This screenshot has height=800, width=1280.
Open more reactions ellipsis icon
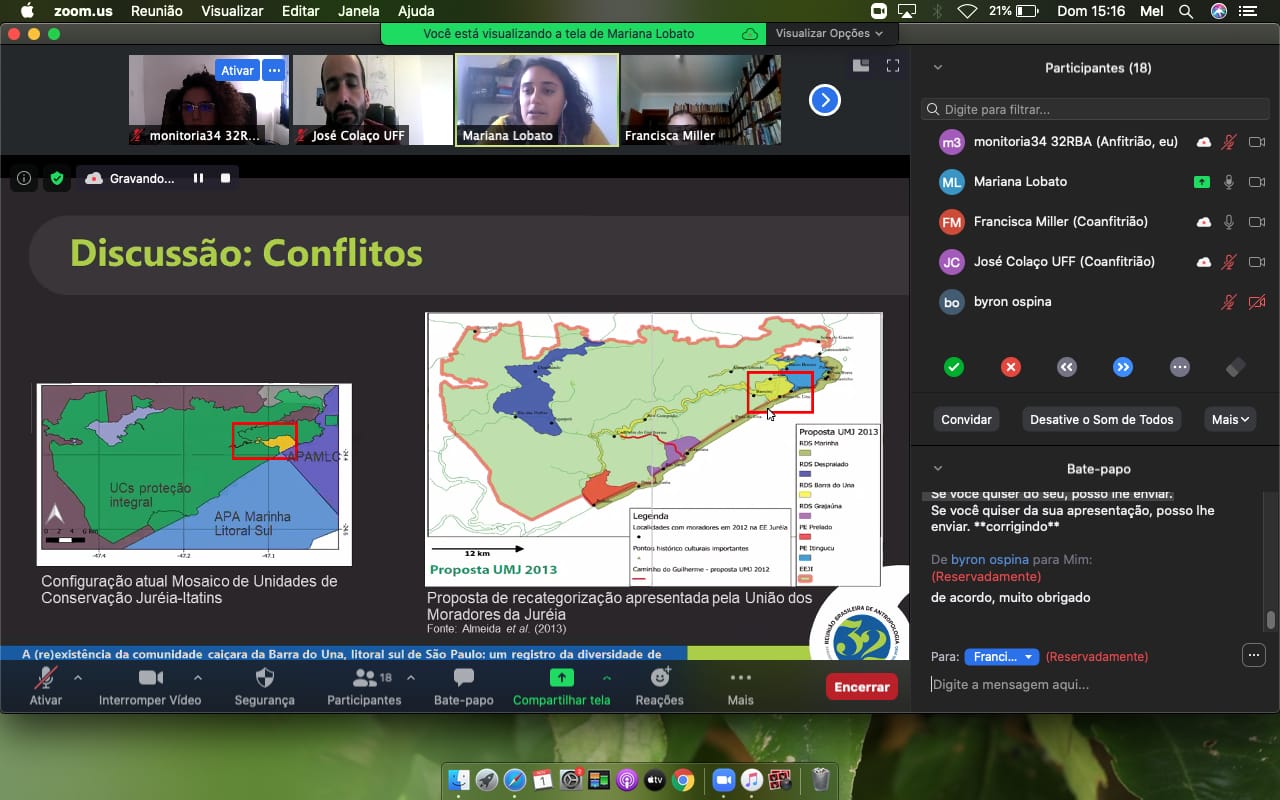[1180, 367]
